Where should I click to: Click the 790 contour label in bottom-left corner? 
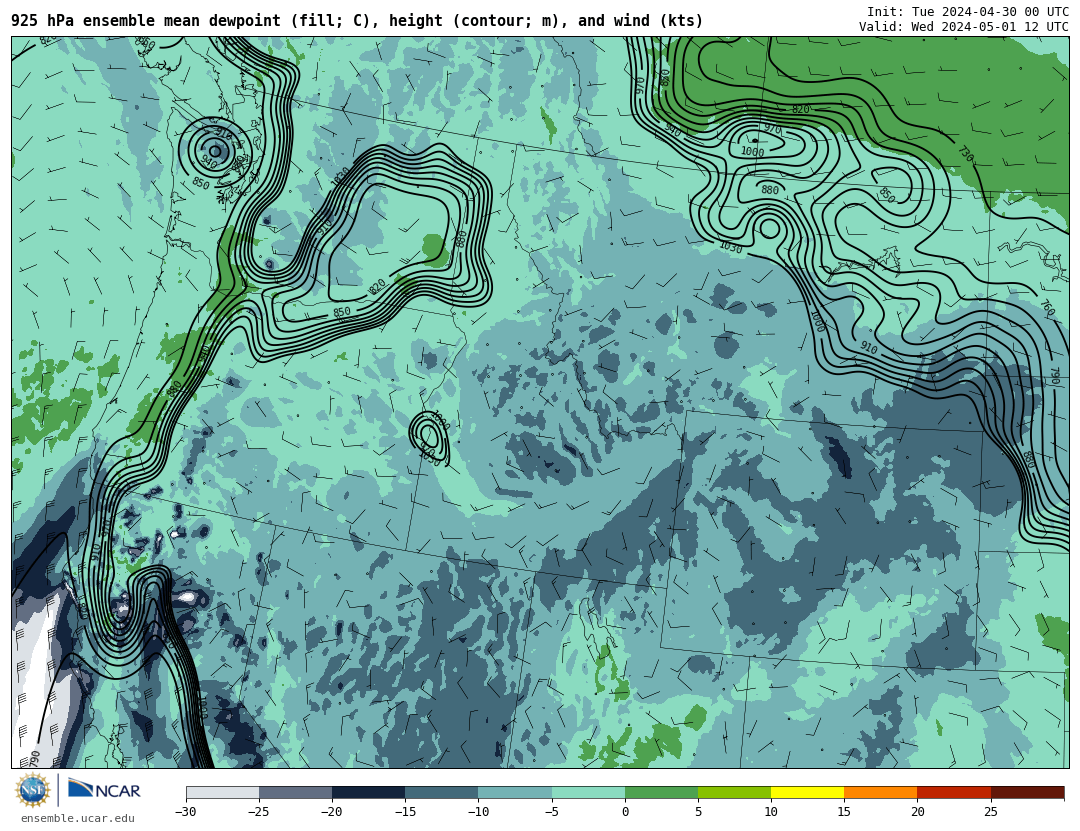tap(34, 759)
